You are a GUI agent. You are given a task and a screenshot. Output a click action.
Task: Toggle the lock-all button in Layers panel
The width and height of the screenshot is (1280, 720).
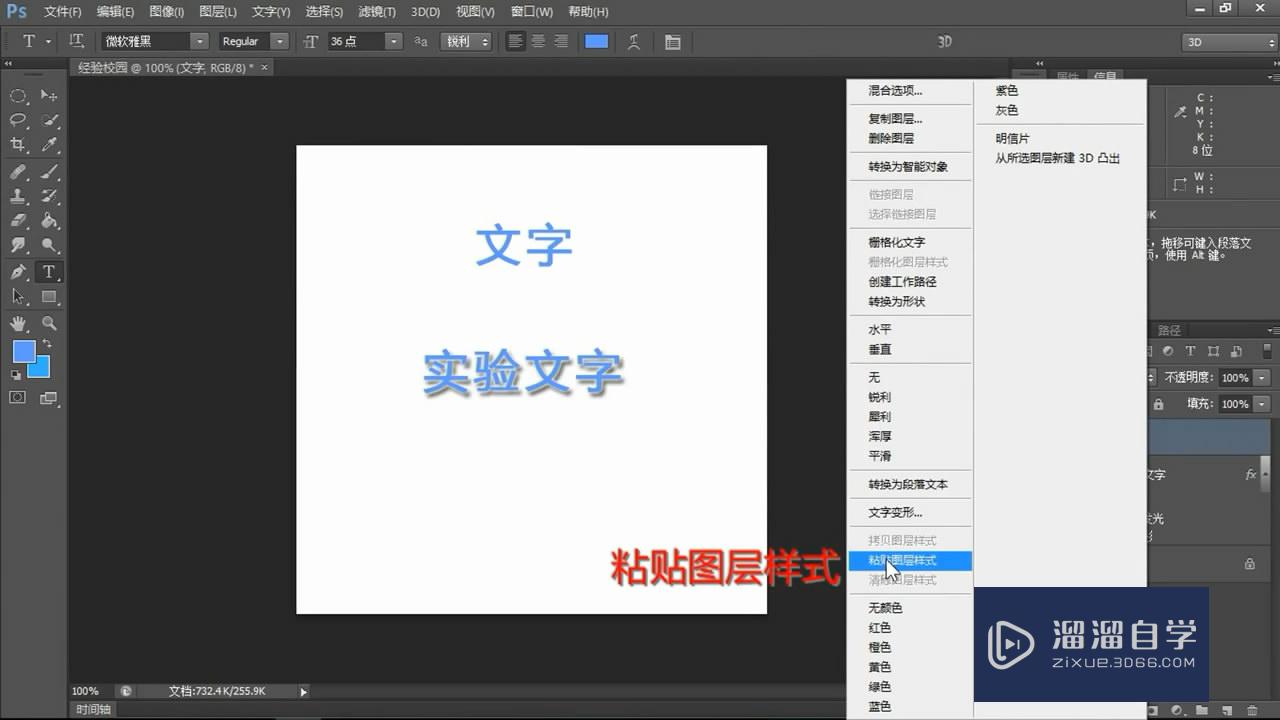tap(1158, 404)
